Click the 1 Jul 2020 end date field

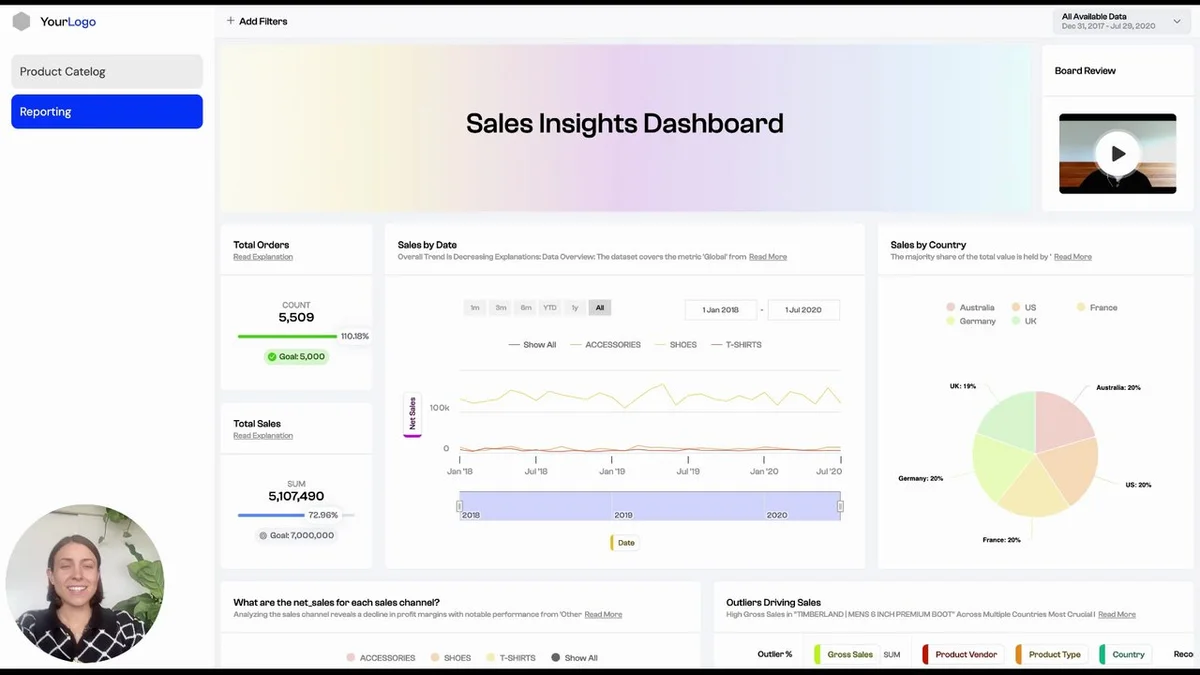pyautogui.click(x=803, y=309)
